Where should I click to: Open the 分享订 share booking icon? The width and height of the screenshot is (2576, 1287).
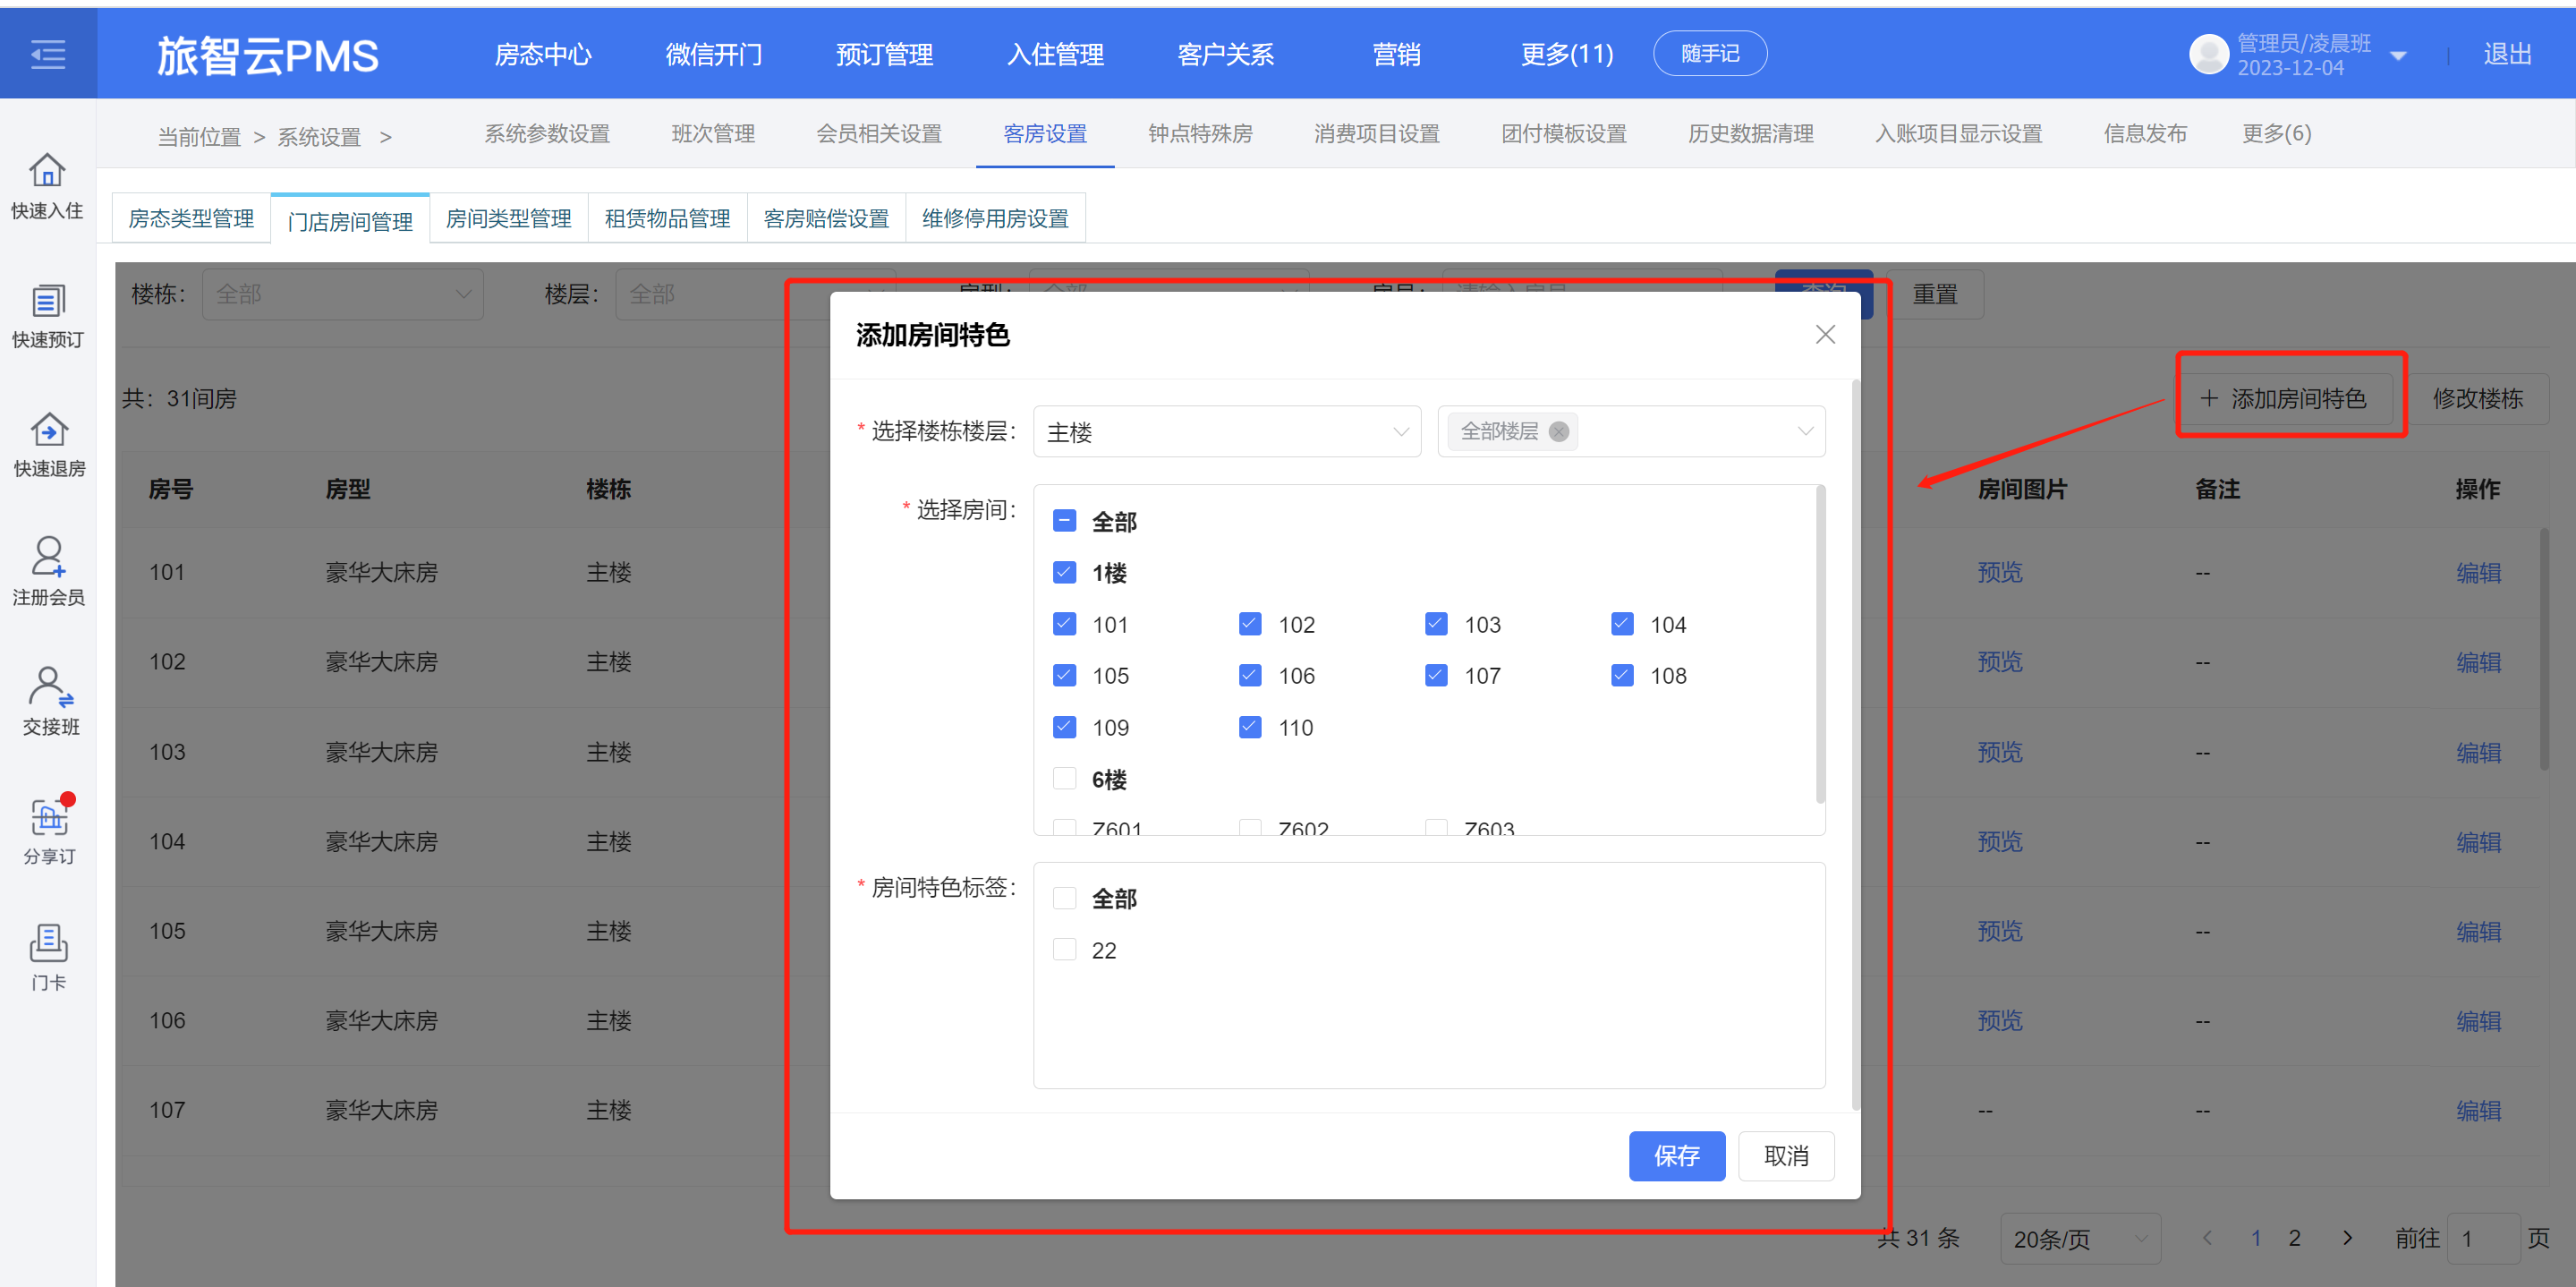point(49,831)
